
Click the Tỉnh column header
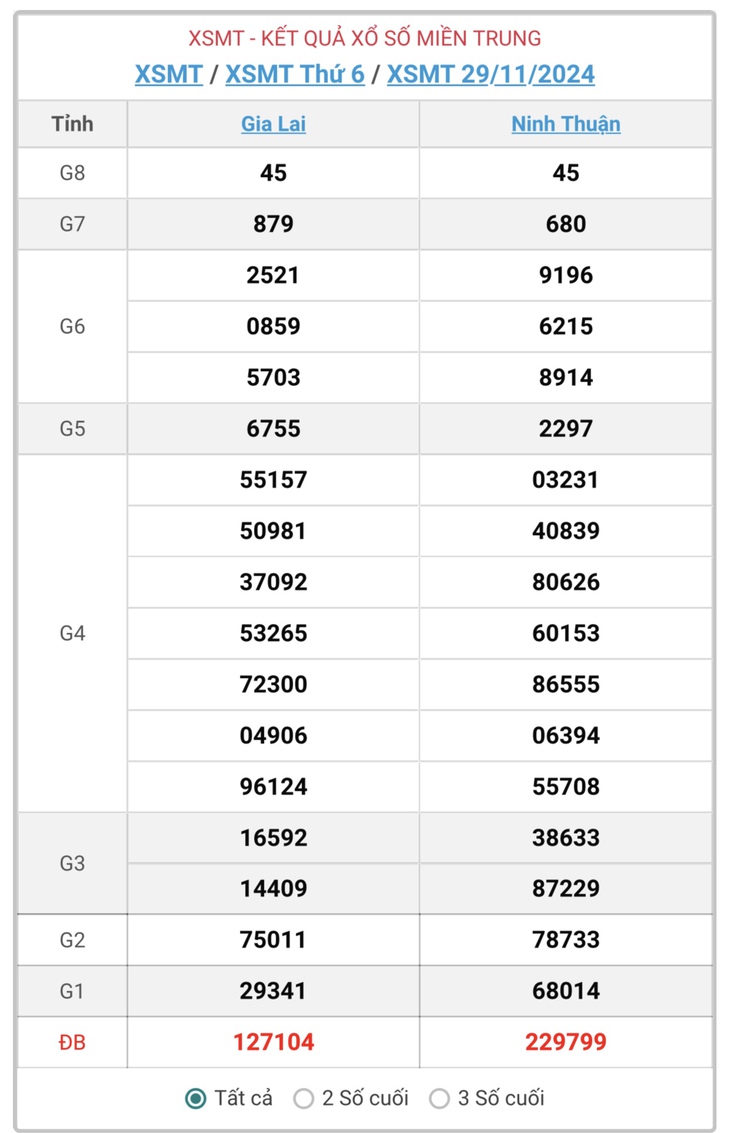(72, 124)
